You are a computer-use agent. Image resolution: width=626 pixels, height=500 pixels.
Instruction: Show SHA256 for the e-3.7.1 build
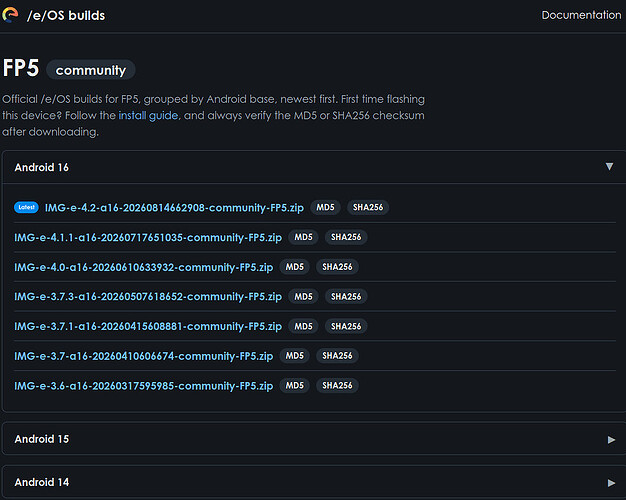tap(346, 326)
